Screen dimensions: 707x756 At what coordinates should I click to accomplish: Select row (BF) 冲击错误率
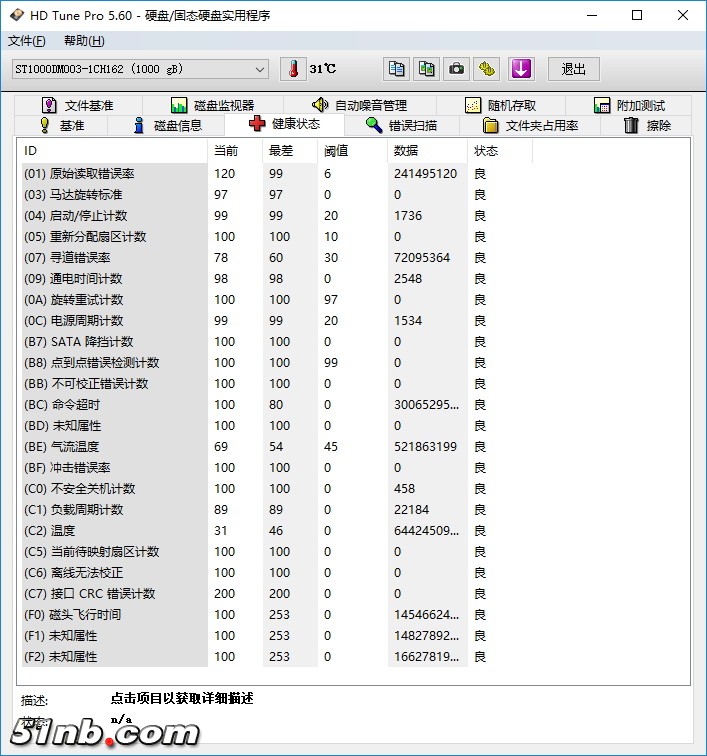277,468
